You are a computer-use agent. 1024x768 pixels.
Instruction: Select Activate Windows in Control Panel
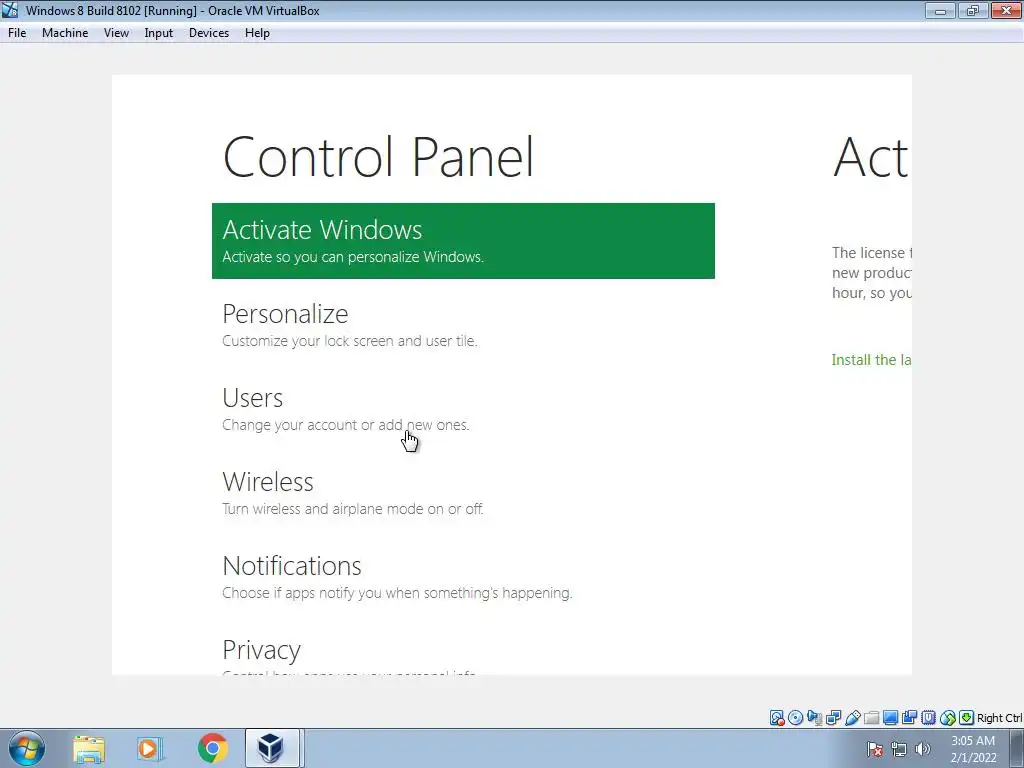[x=463, y=241]
